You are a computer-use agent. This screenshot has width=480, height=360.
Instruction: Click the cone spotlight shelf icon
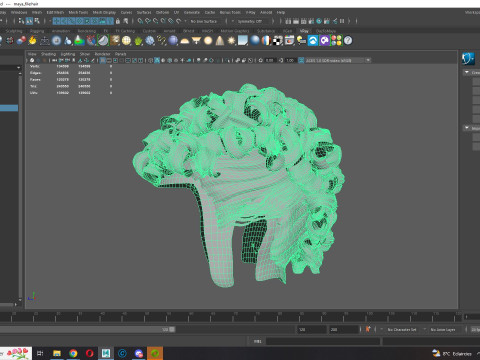click(x=220, y=41)
